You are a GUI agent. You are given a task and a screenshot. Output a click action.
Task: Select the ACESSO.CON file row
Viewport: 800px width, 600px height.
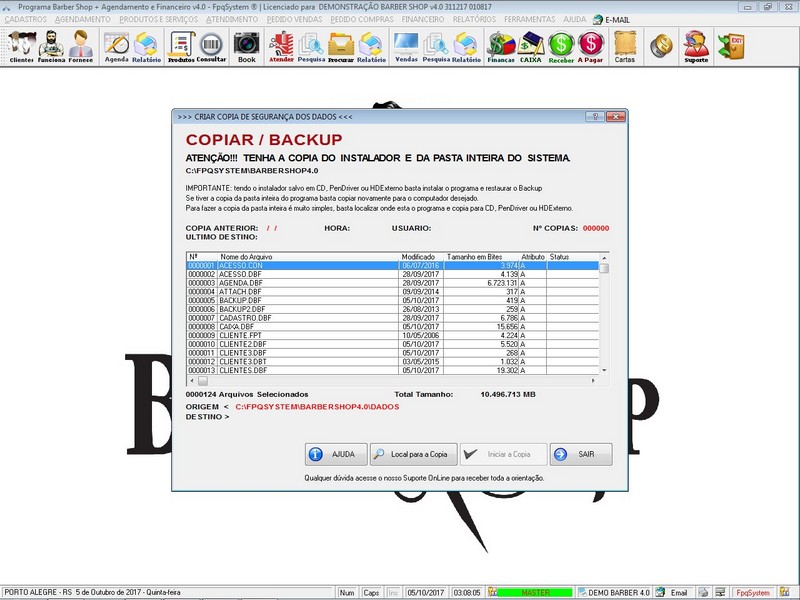point(392,265)
